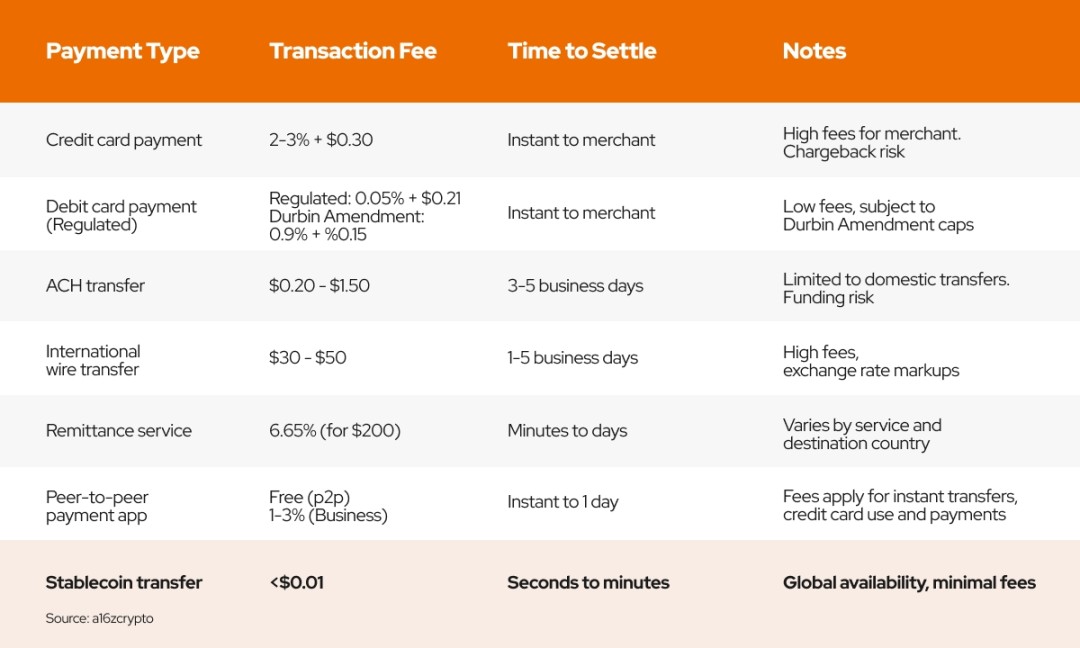The image size is (1080, 648).
Task: Click the Durbin Amendment fee text
Action: click(x=333, y=225)
